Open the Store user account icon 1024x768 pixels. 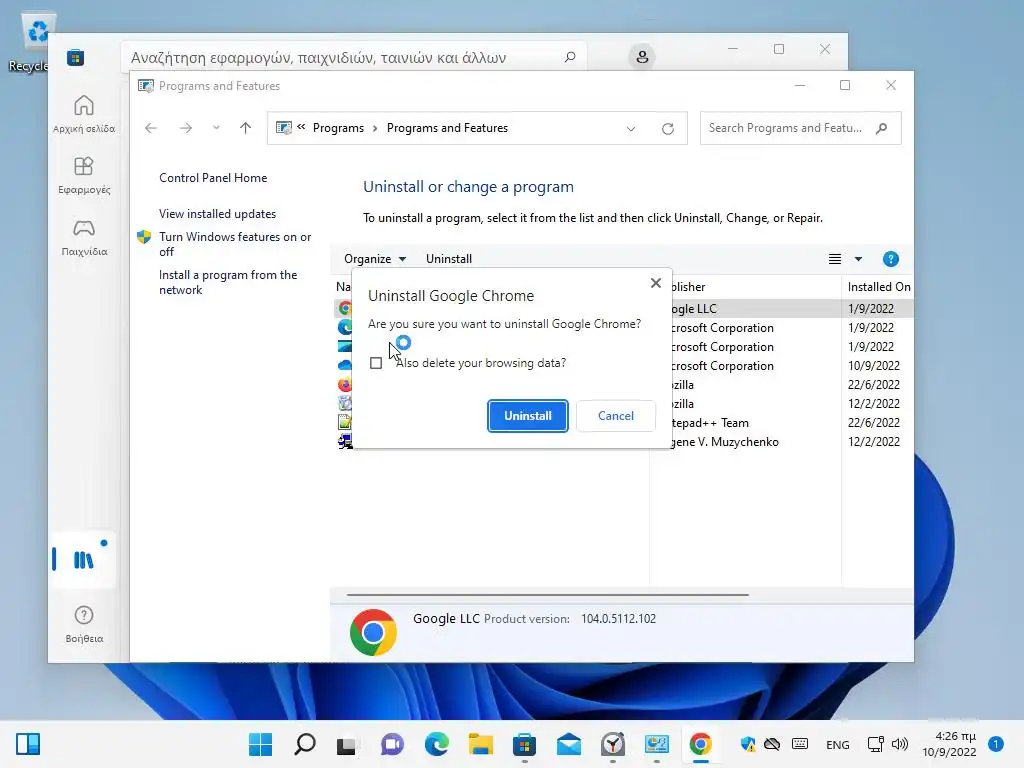[642, 57]
